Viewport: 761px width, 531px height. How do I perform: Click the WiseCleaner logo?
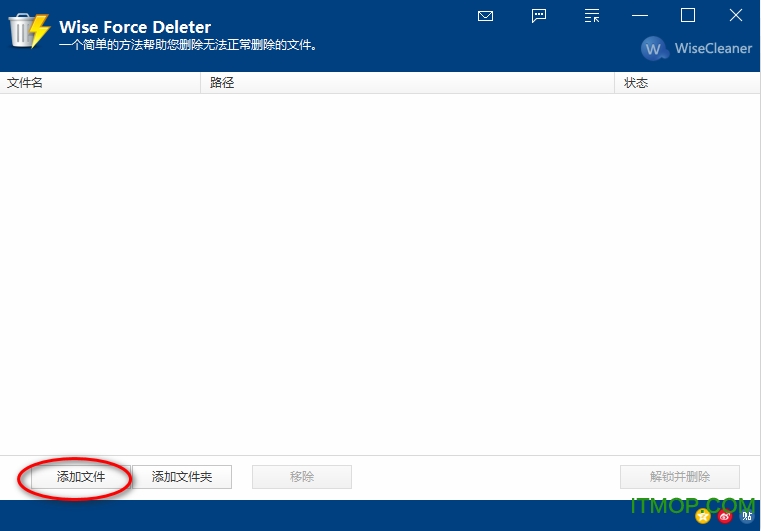coord(696,48)
